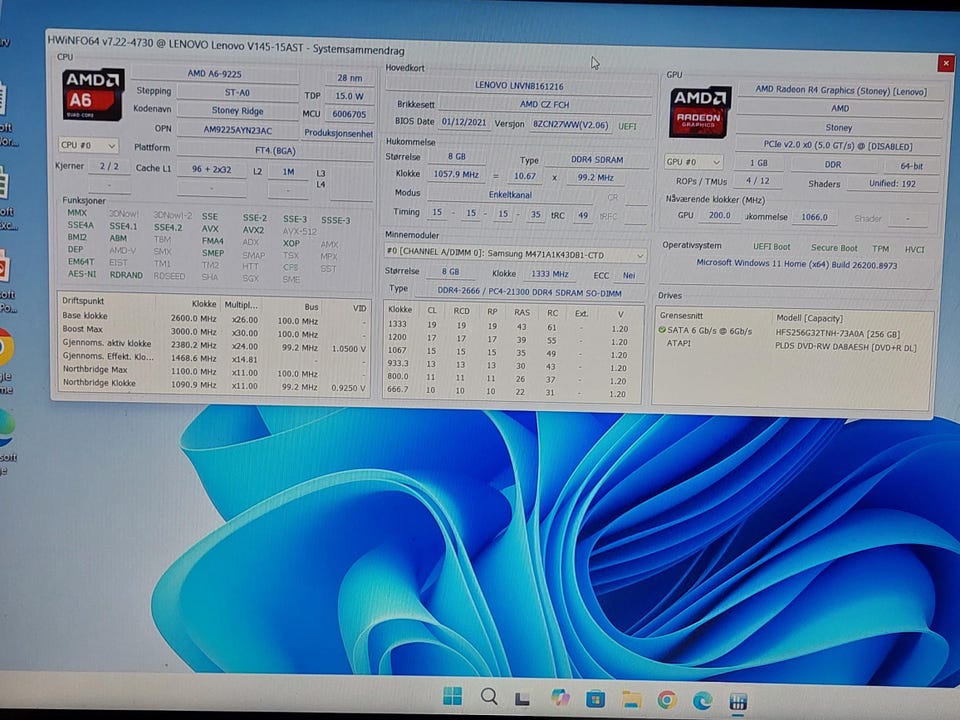The height and width of the screenshot is (720, 960).
Task: Click the BIOS version 8ZCN27WW(V2.06) field
Action: 570,125
